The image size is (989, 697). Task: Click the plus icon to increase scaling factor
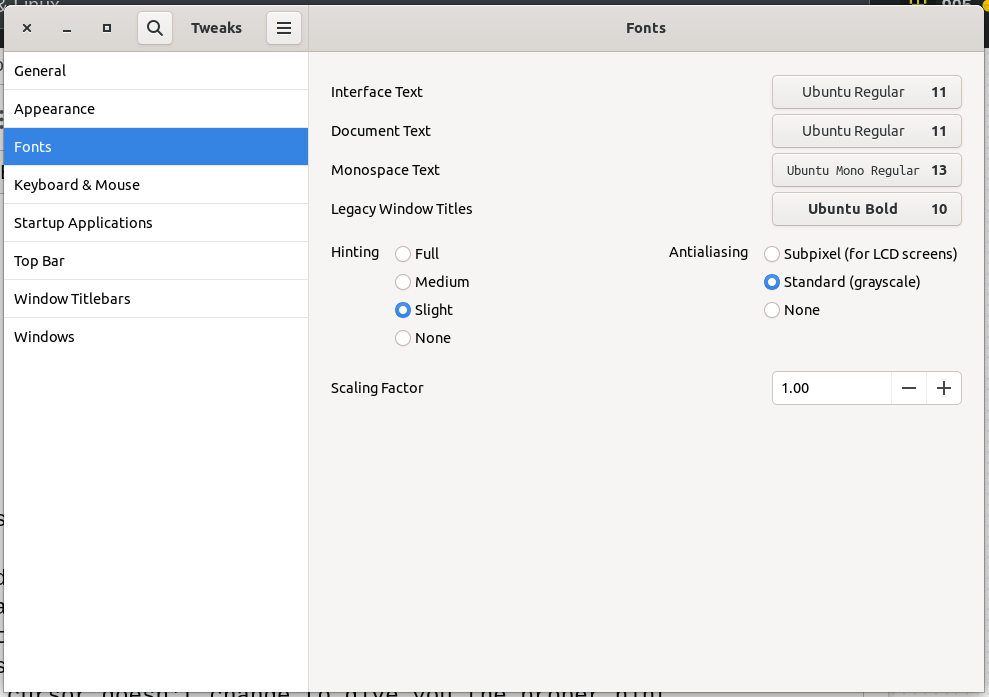pyautogui.click(x=943, y=388)
